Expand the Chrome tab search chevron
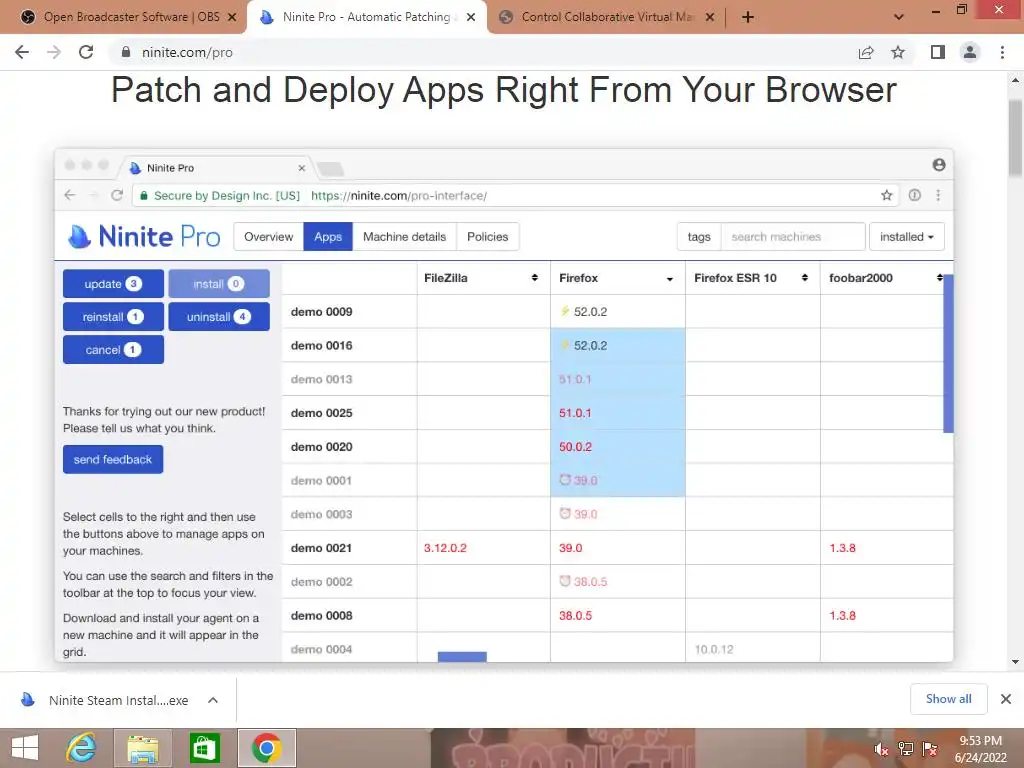Screen dimensions: 1024x768 tap(899, 17)
